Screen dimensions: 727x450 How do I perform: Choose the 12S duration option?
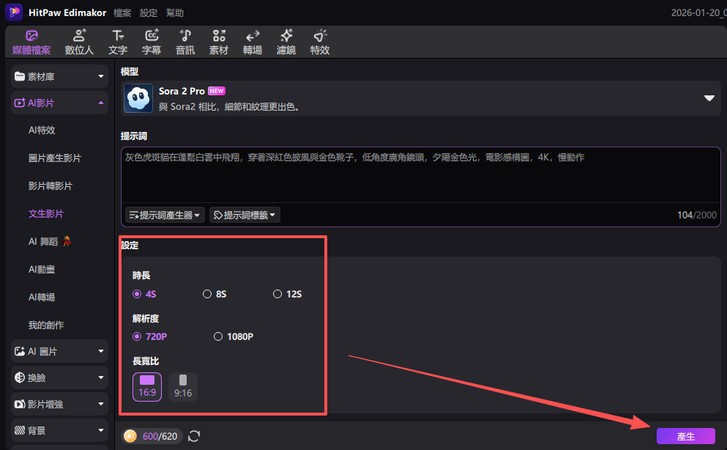pos(287,294)
